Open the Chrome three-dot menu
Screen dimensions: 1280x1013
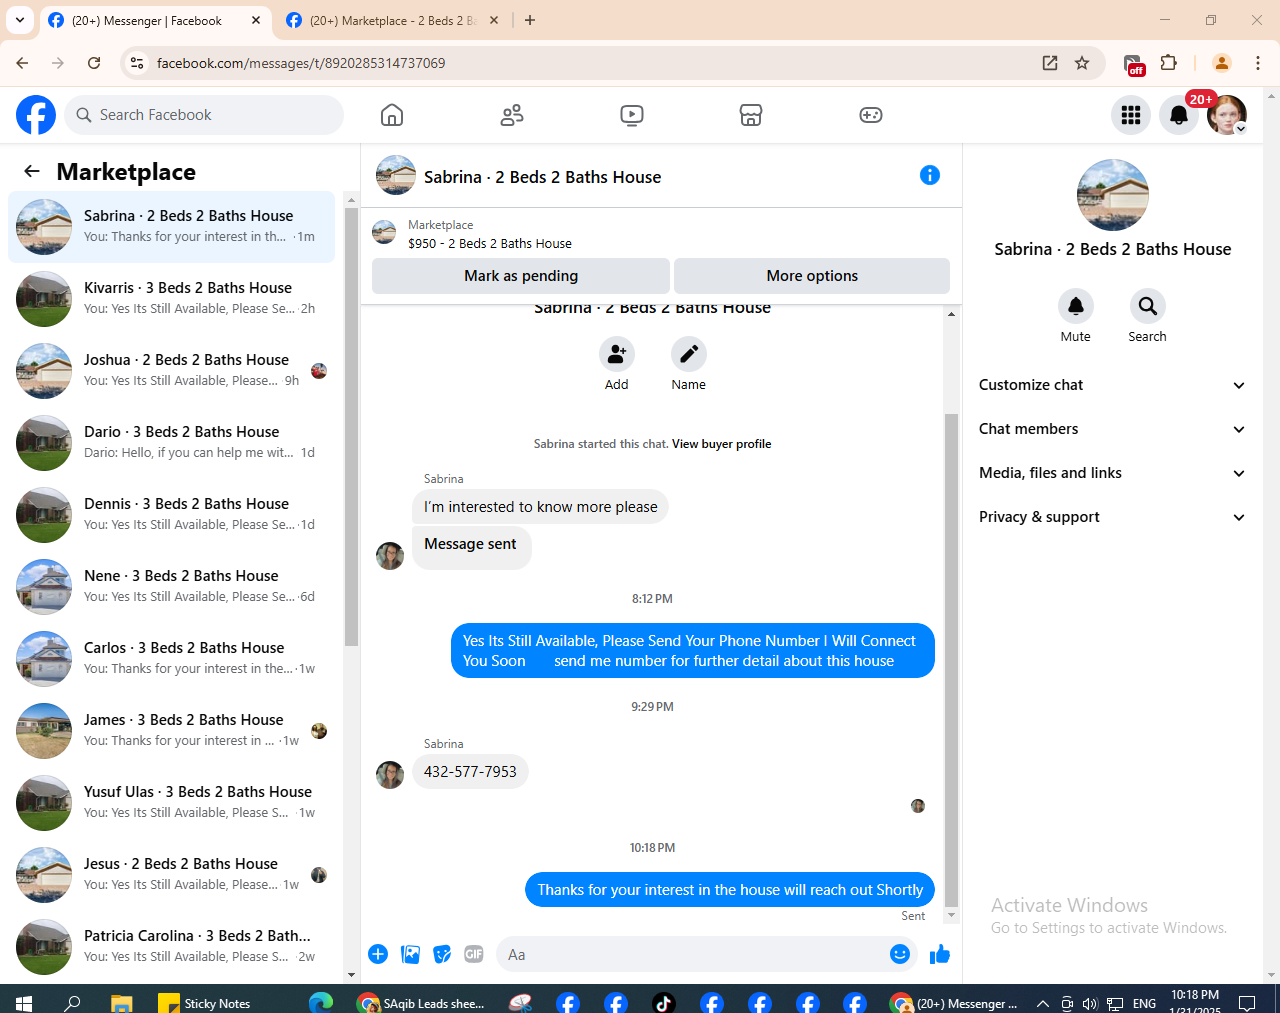(x=1258, y=63)
